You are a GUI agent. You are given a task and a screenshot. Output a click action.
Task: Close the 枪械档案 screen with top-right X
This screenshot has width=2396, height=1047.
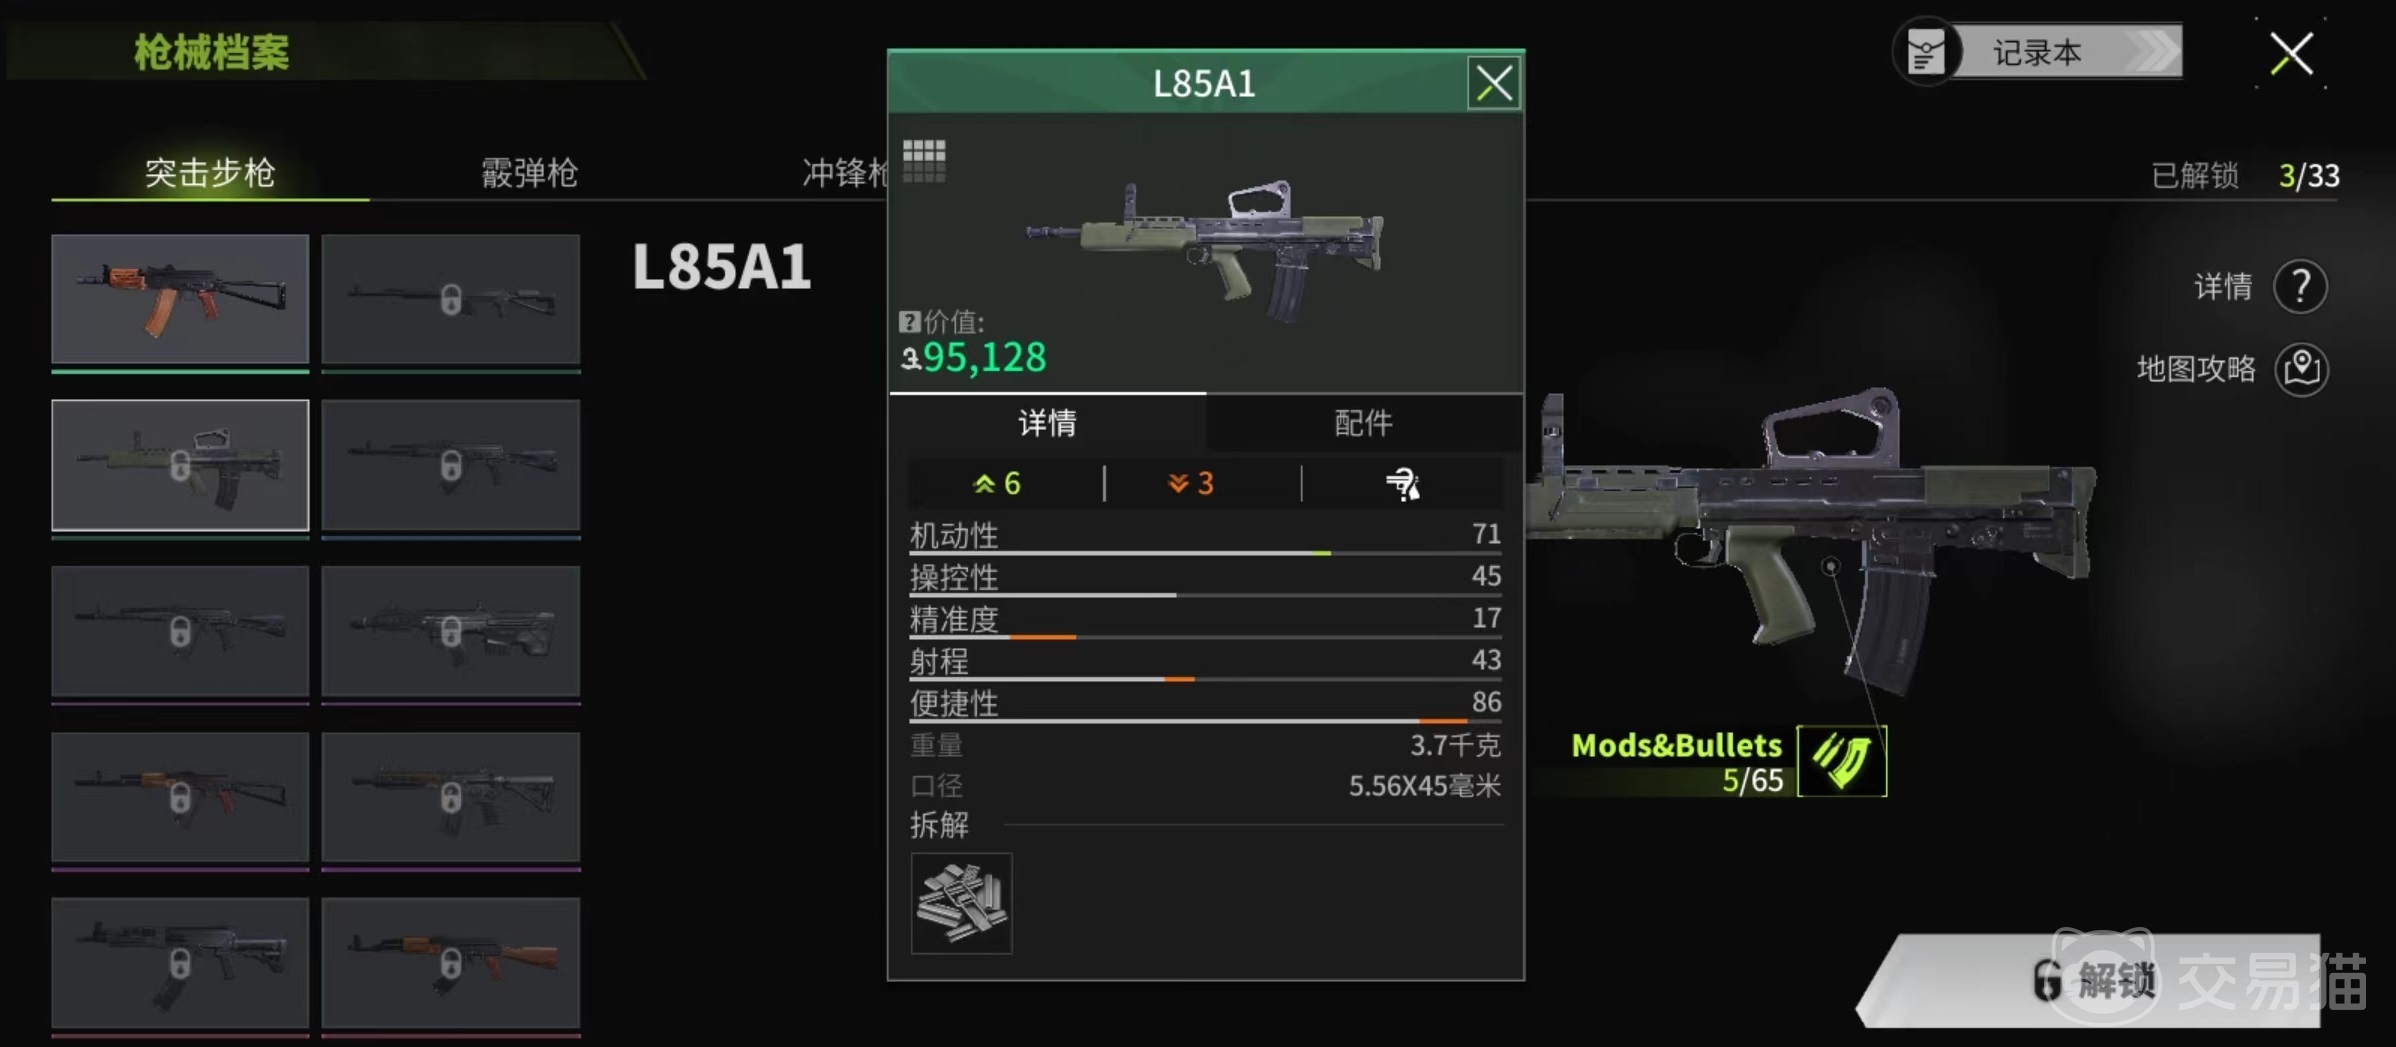coord(2291,53)
